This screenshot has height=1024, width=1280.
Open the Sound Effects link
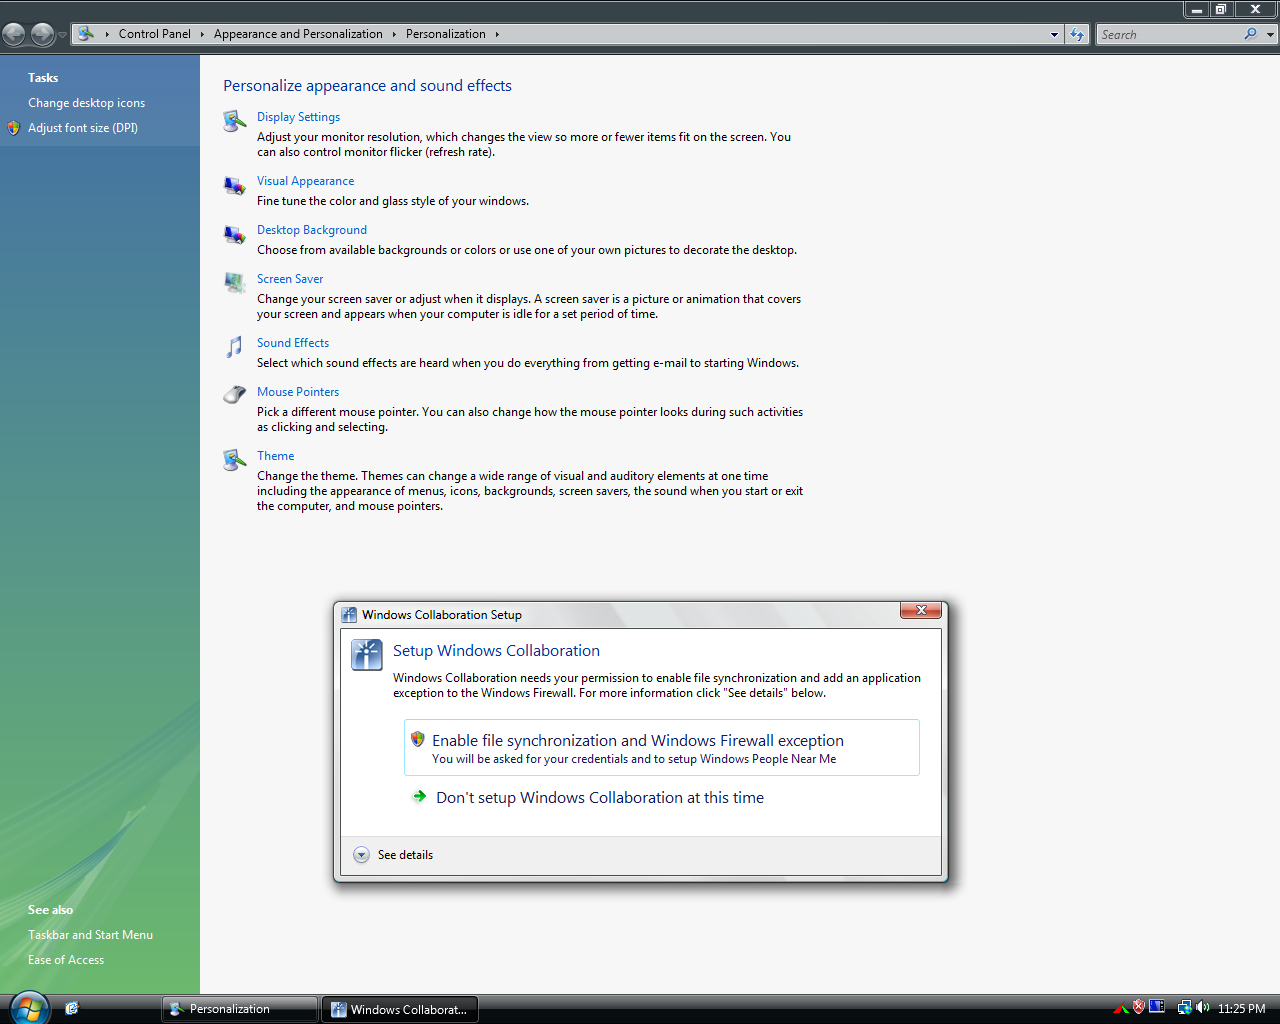293,343
